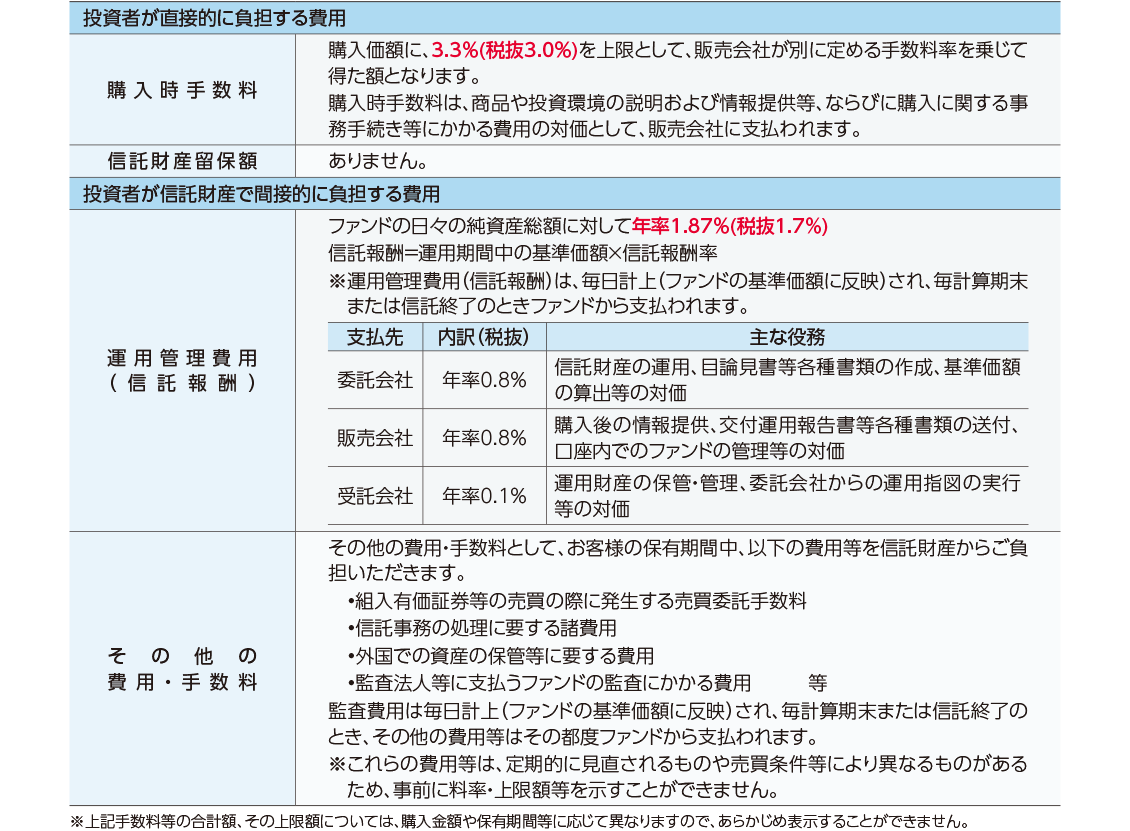The height and width of the screenshot is (831, 1130).
Task: Select the 委託会社 cell
Action: coord(374,380)
